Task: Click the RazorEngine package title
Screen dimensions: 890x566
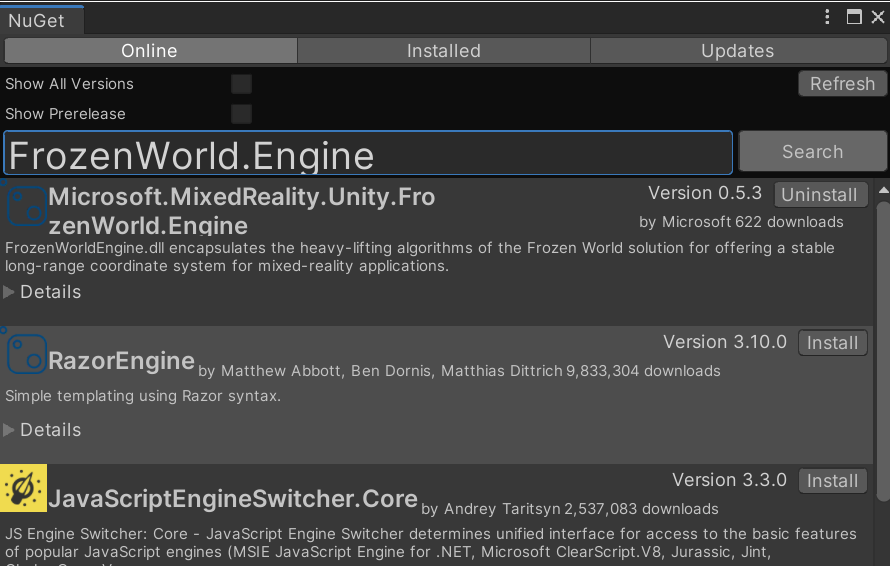Action: click(121, 360)
